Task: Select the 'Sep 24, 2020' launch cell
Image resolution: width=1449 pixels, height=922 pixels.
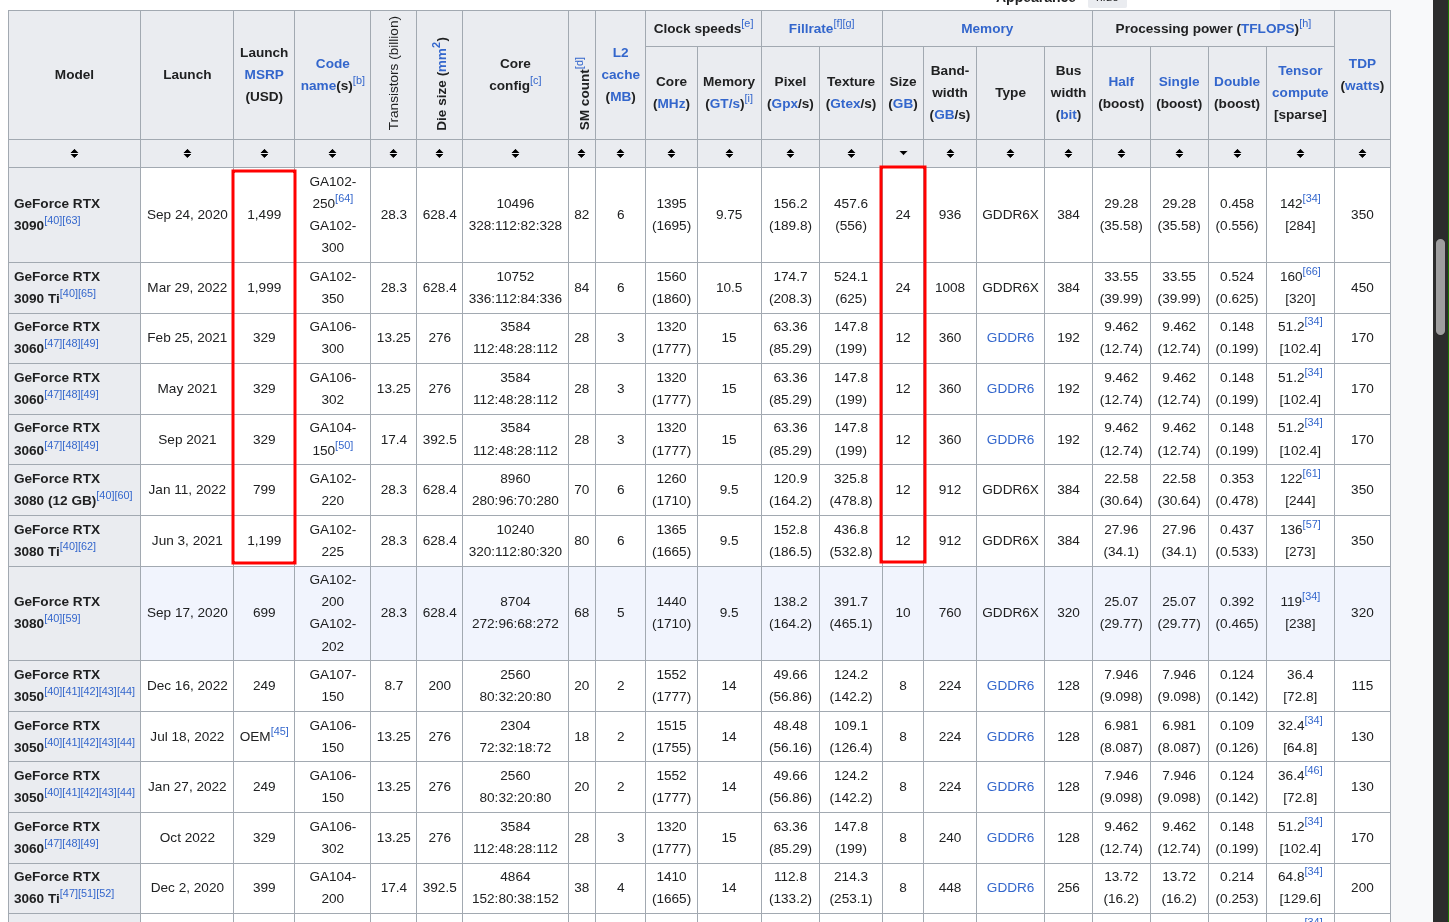Action: 187,215
